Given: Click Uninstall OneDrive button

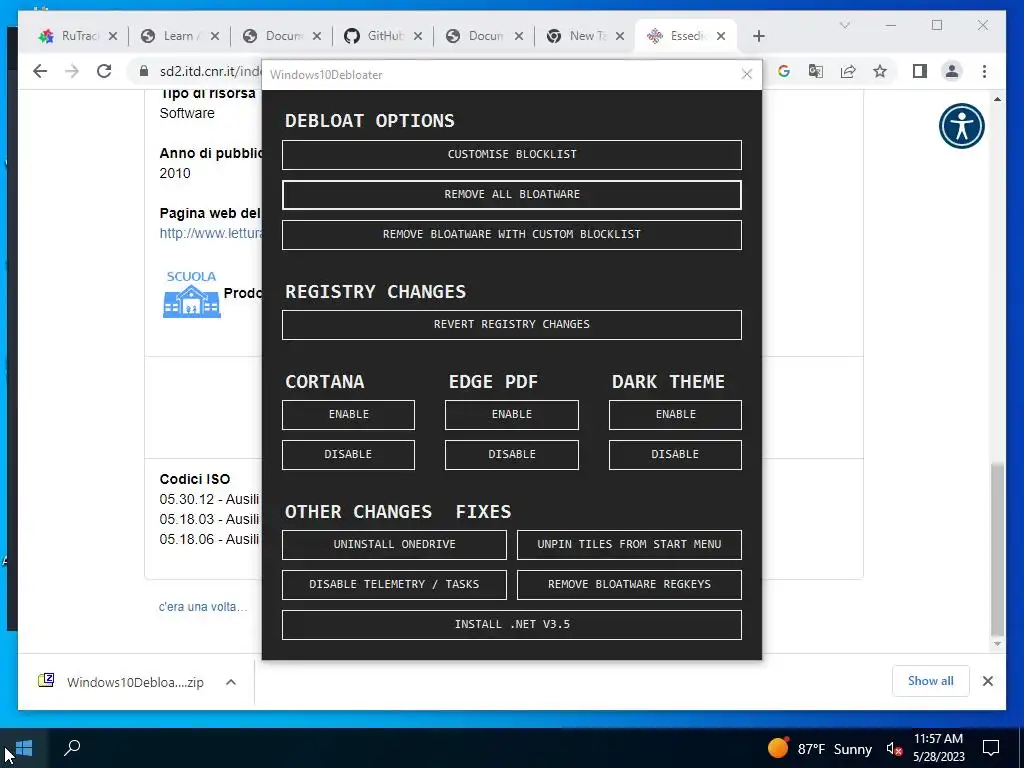Looking at the screenshot, I should (394, 545).
